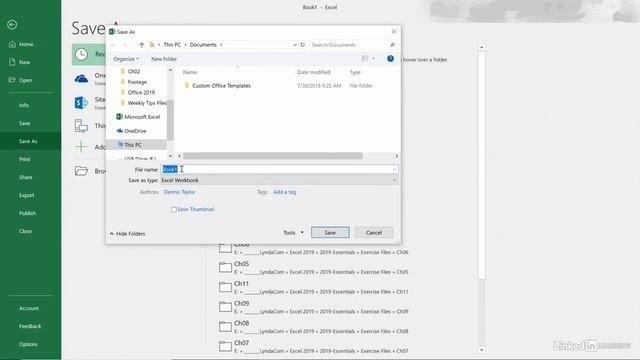Click the Save button in the dialog
The width and height of the screenshot is (640, 360).
click(330, 233)
